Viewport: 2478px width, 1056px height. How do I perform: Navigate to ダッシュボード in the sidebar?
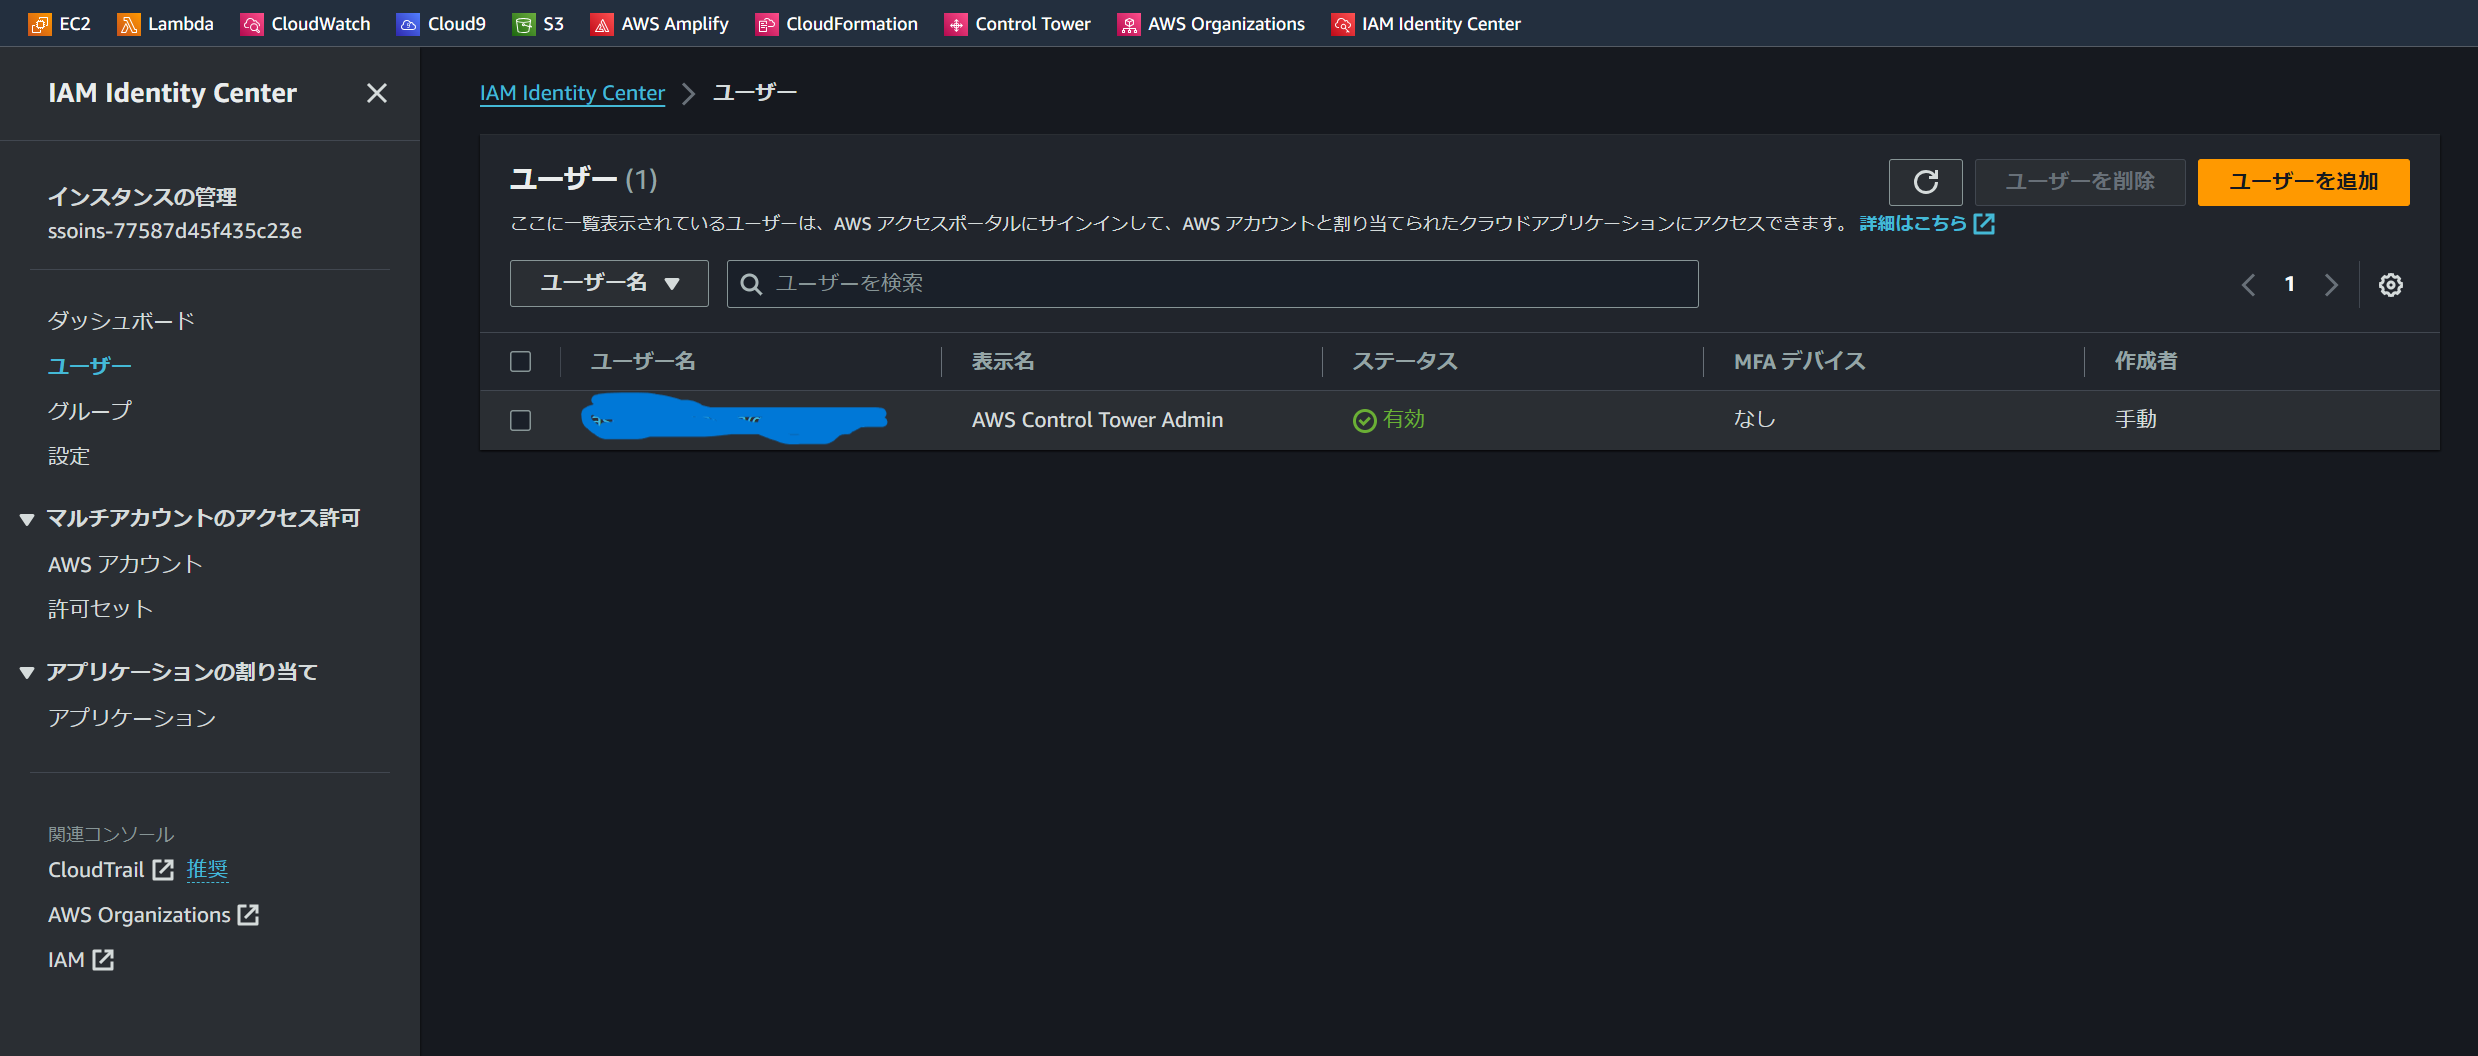[x=120, y=319]
